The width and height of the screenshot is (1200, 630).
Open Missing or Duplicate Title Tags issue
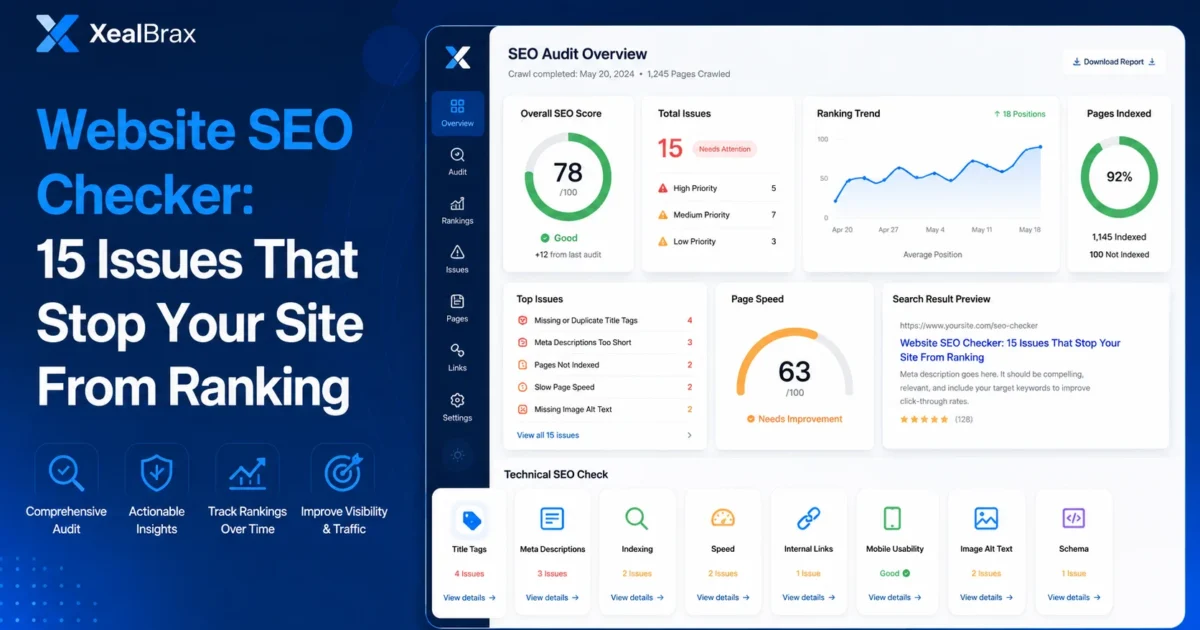pyautogui.click(x=605, y=321)
